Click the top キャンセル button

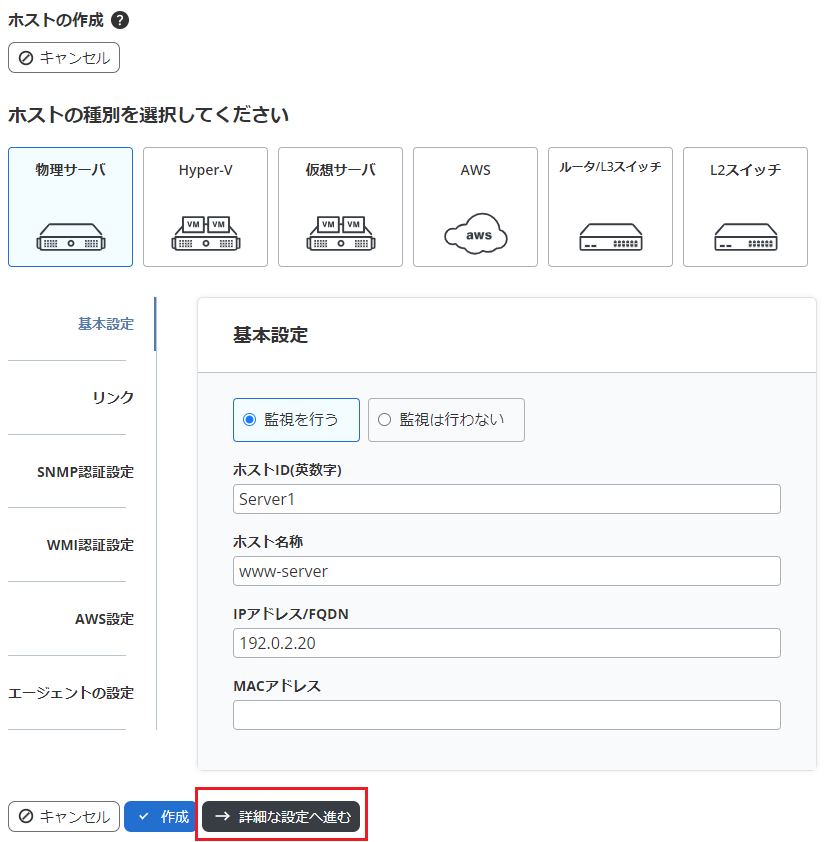[x=64, y=57]
